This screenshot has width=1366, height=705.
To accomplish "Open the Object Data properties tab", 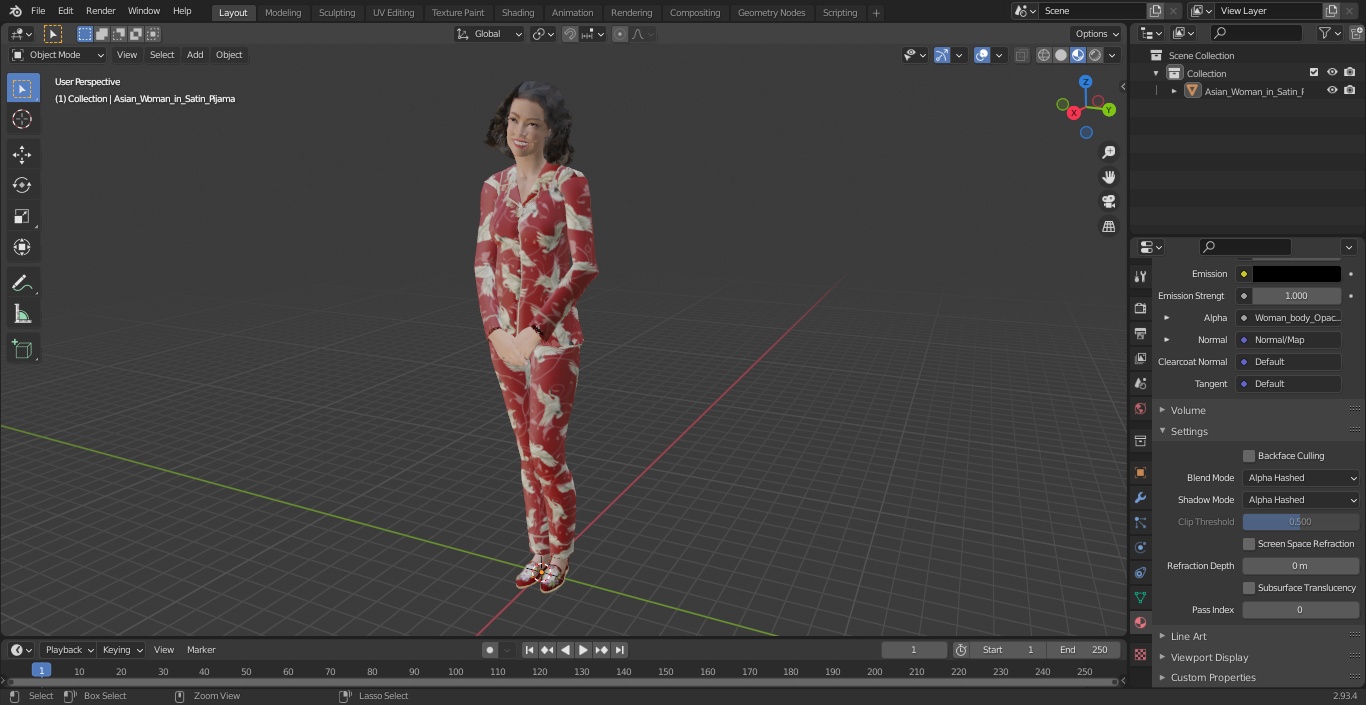I will coord(1140,597).
